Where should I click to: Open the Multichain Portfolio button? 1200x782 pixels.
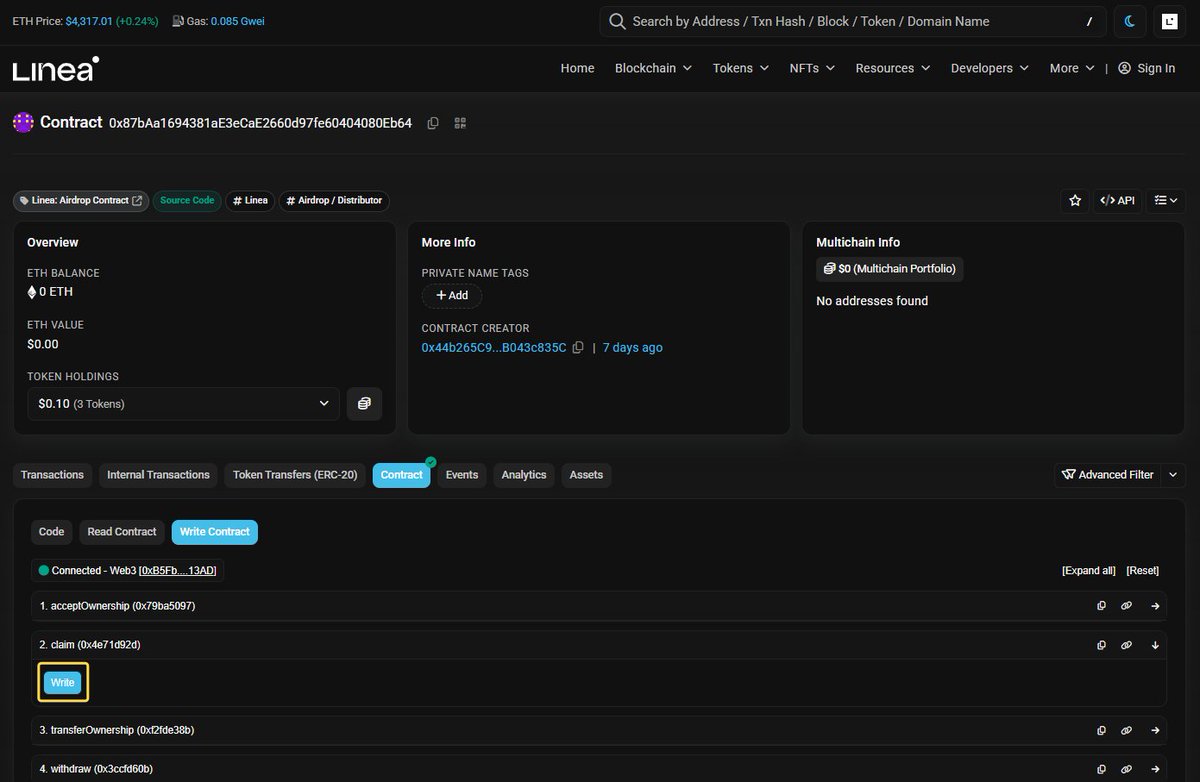(892, 268)
